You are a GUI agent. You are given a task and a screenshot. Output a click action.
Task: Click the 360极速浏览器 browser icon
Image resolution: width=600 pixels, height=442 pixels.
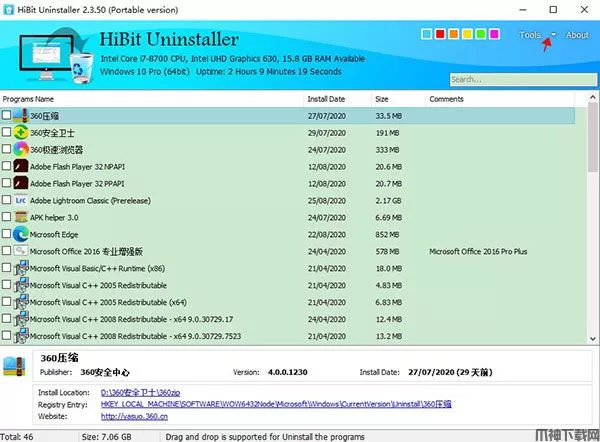click(x=21, y=149)
